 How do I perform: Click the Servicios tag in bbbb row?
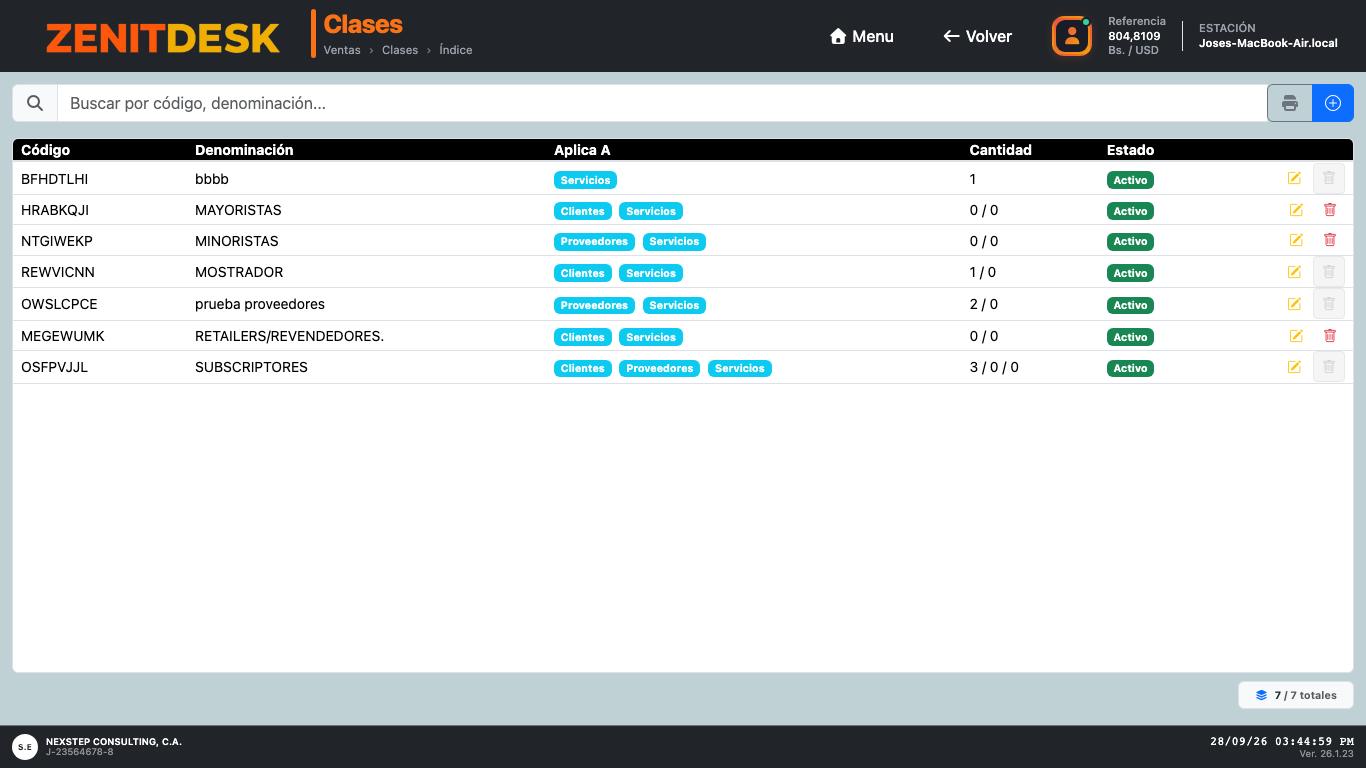pyautogui.click(x=585, y=180)
